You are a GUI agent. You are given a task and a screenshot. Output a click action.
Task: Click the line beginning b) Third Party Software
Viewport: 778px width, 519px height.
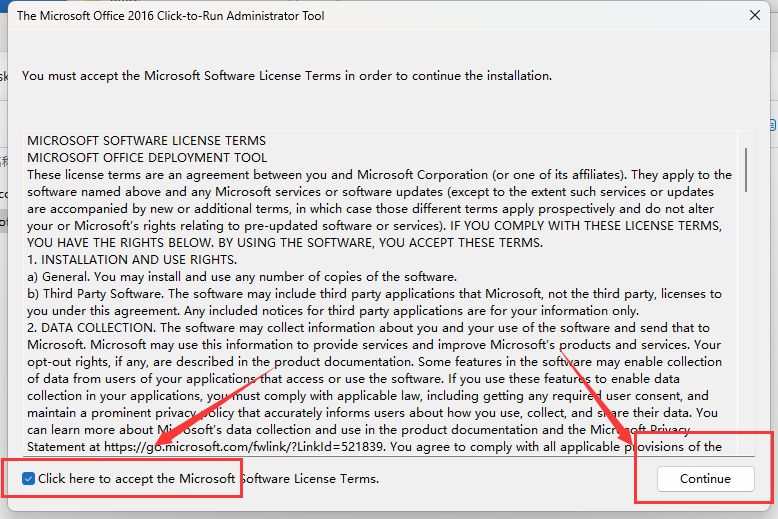pyautogui.click(x=374, y=294)
